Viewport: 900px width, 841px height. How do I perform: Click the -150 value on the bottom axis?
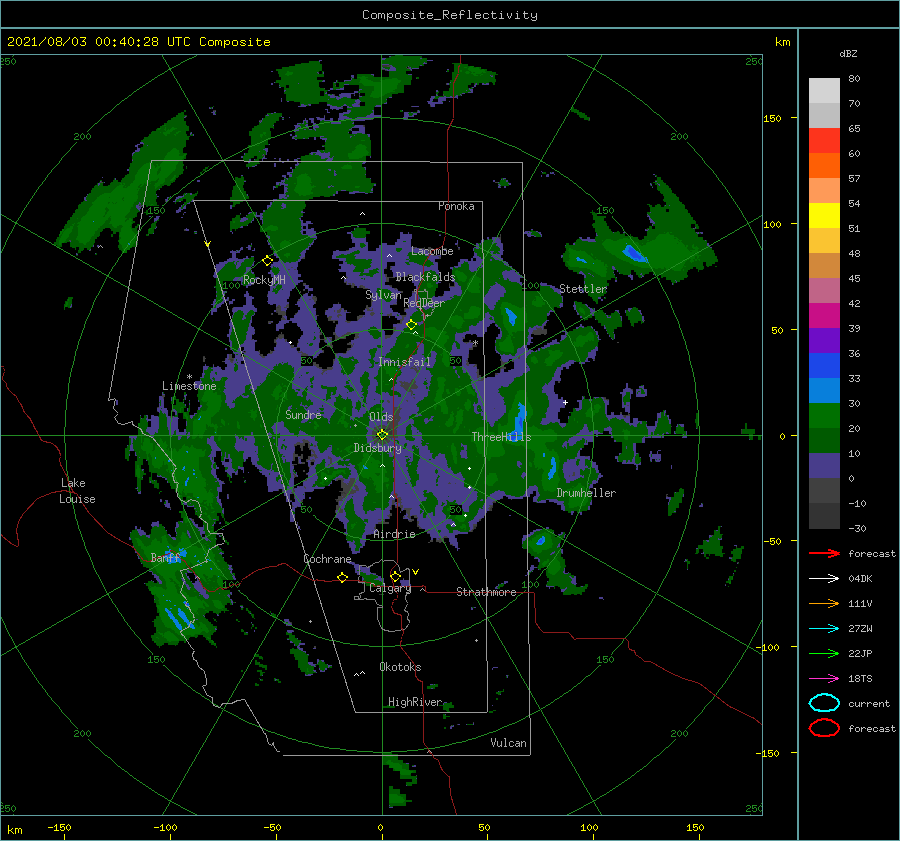coord(59,827)
